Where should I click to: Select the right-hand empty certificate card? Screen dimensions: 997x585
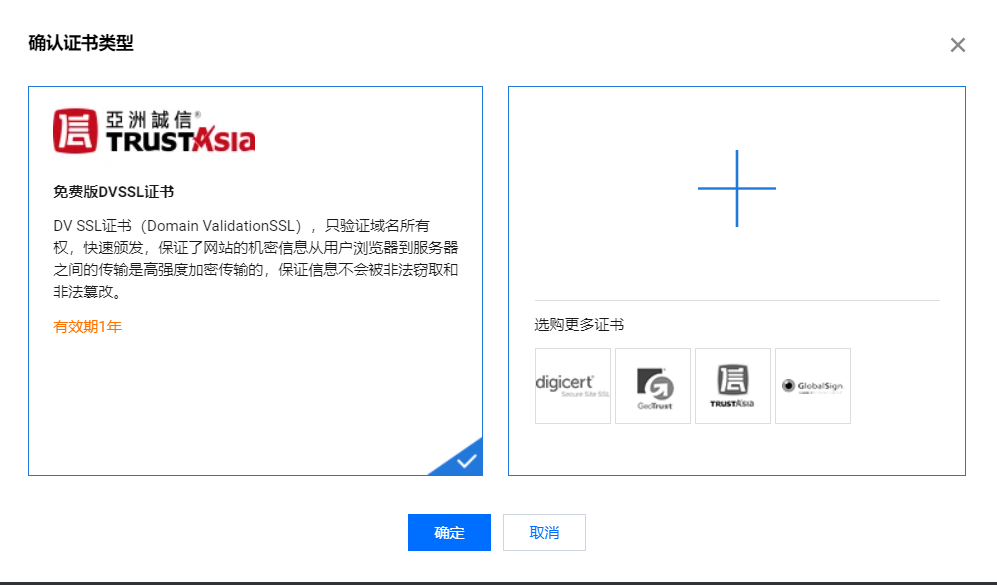737,280
